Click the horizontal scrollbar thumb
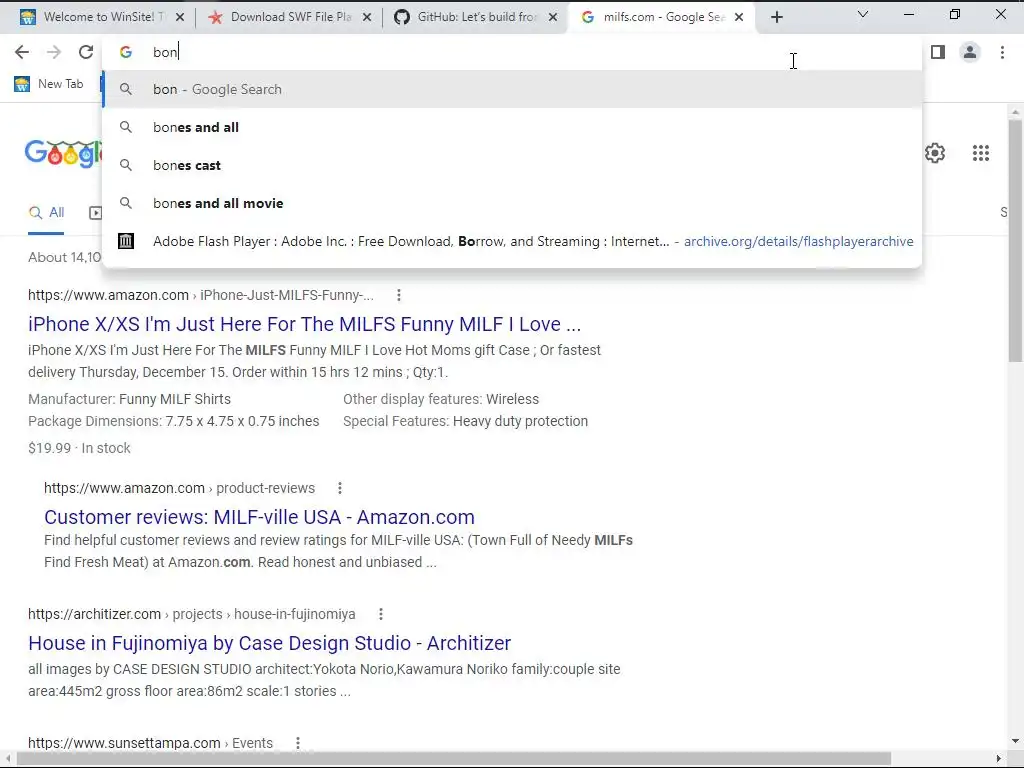This screenshot has width=1024, height=768. [x=454, y=758]
